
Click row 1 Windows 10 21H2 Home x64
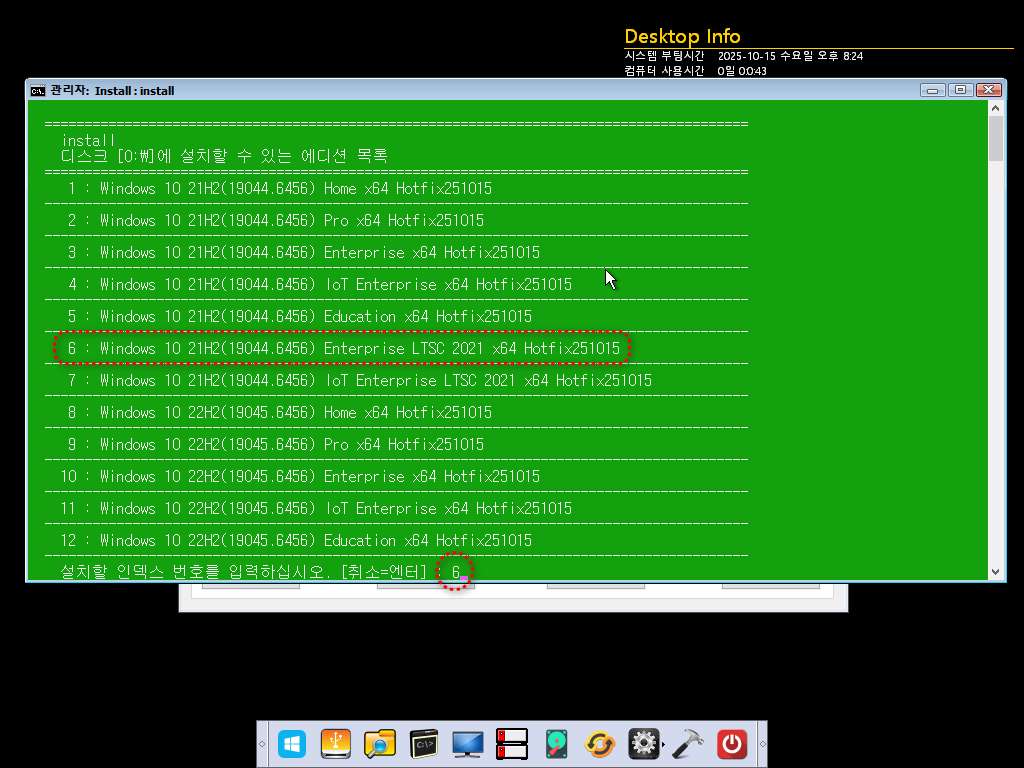(280, 189)
